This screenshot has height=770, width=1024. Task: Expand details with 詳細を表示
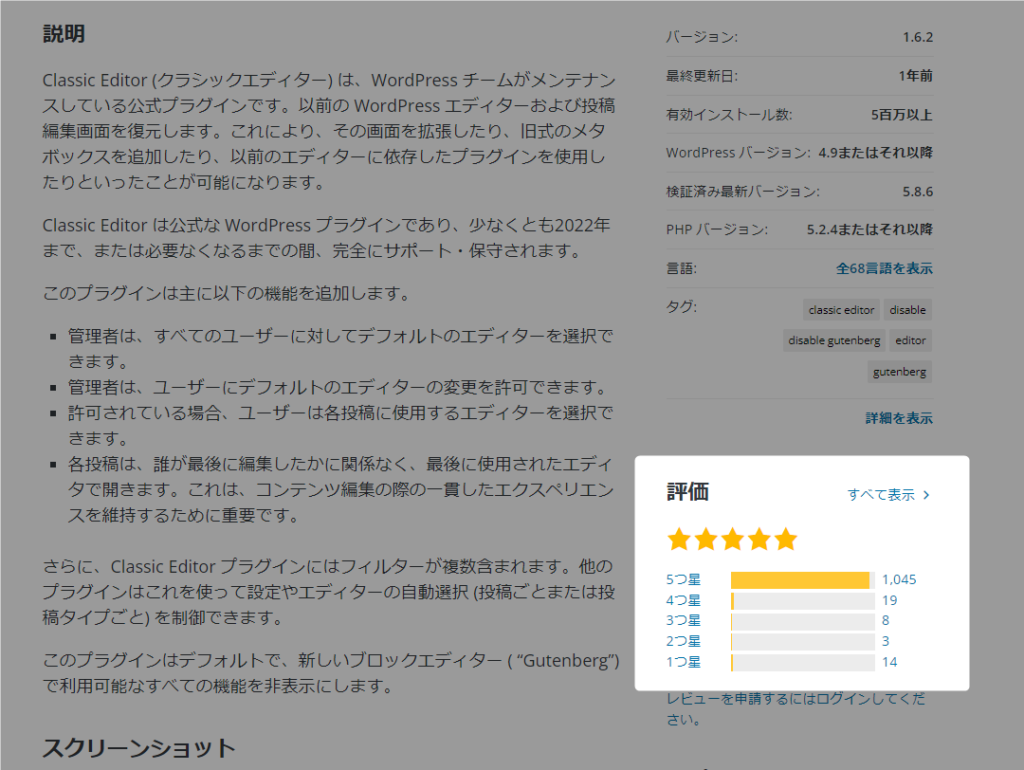(899, 418)
